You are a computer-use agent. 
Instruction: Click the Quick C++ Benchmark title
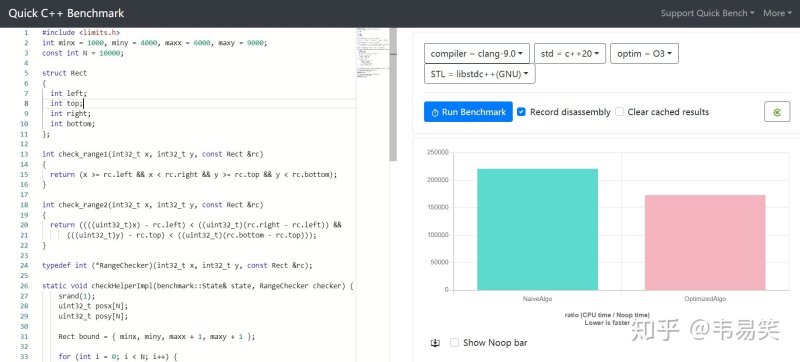tap(66, 13)
